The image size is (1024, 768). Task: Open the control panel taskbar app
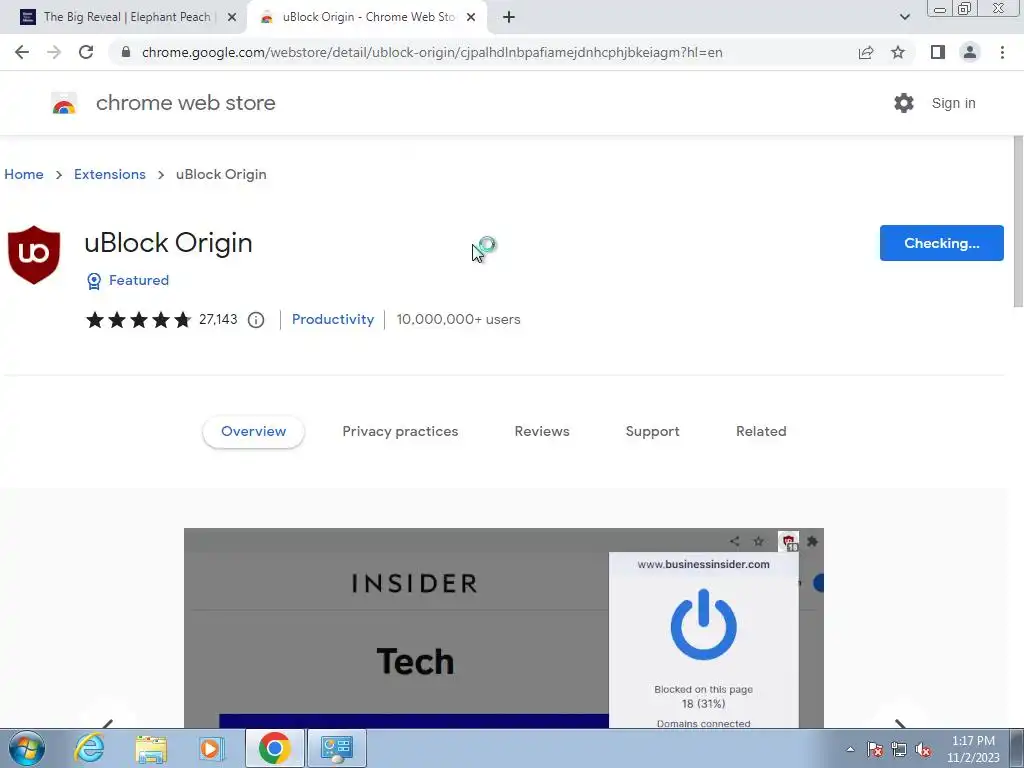pos(336,748)
